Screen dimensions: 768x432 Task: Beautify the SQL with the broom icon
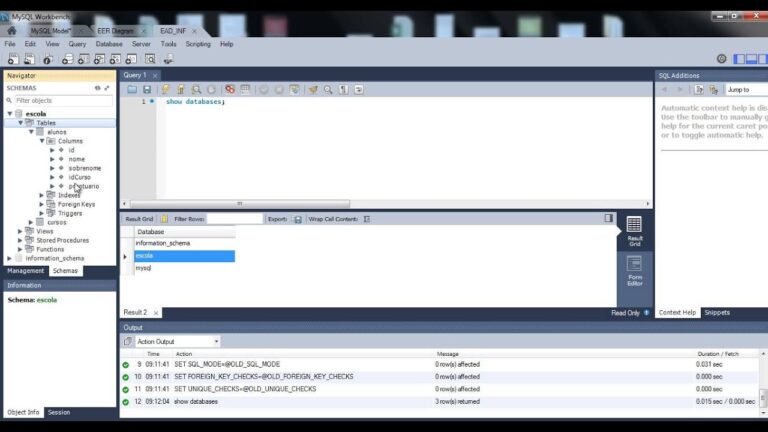click(313, 90)
